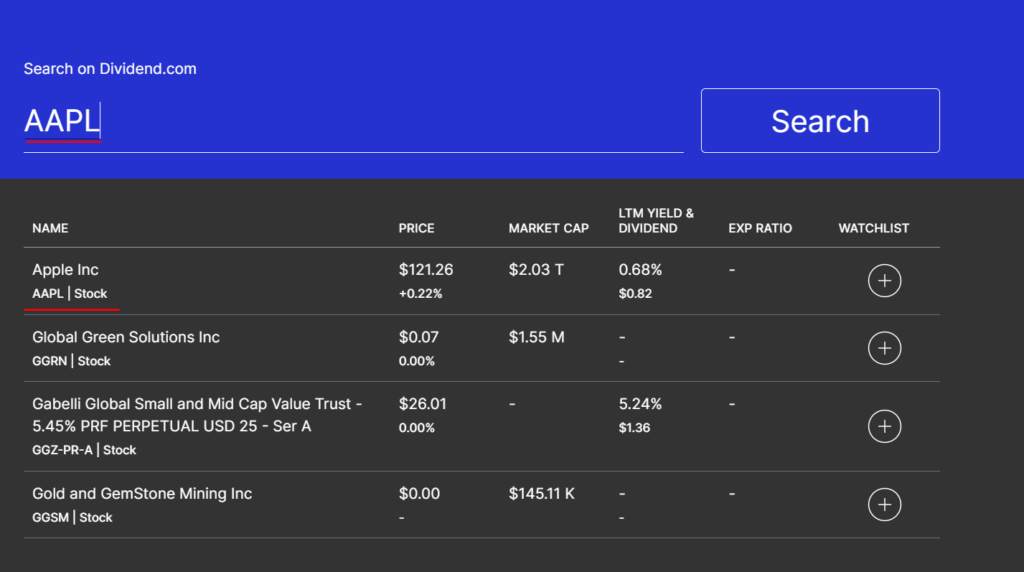
Task: Open Gold and GemStone Mining Inc result
Action: tap(142, 494)
